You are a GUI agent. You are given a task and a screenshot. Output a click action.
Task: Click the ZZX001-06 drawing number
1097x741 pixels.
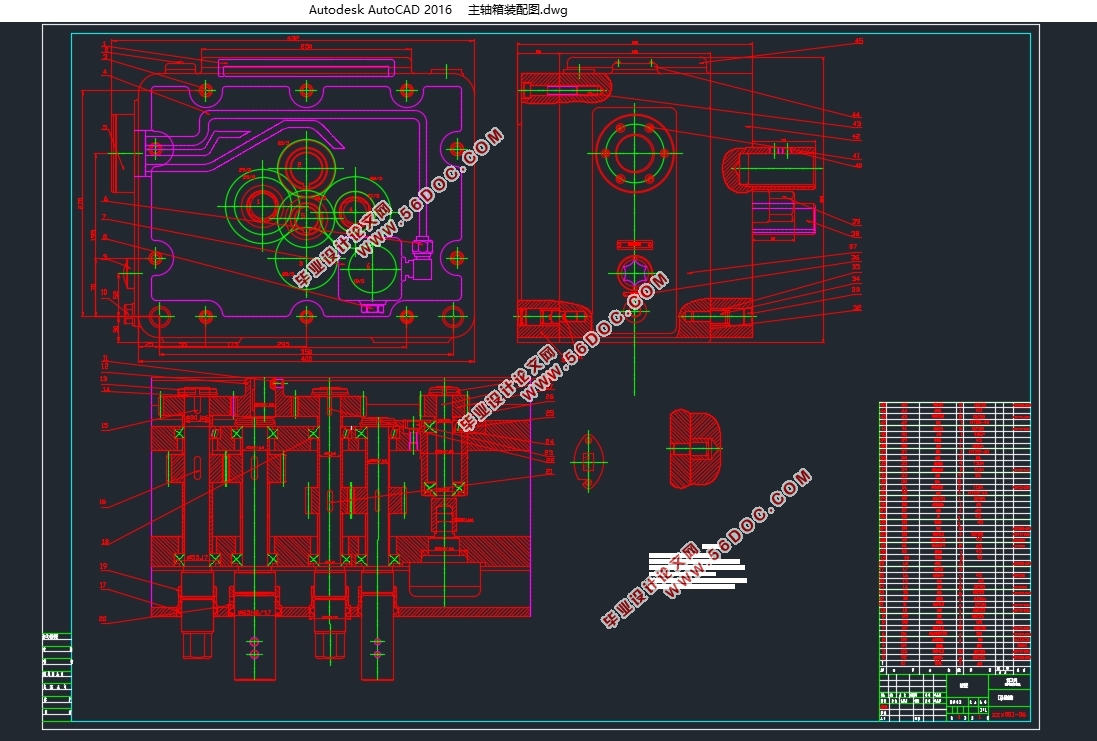(x=1009, y=714)
